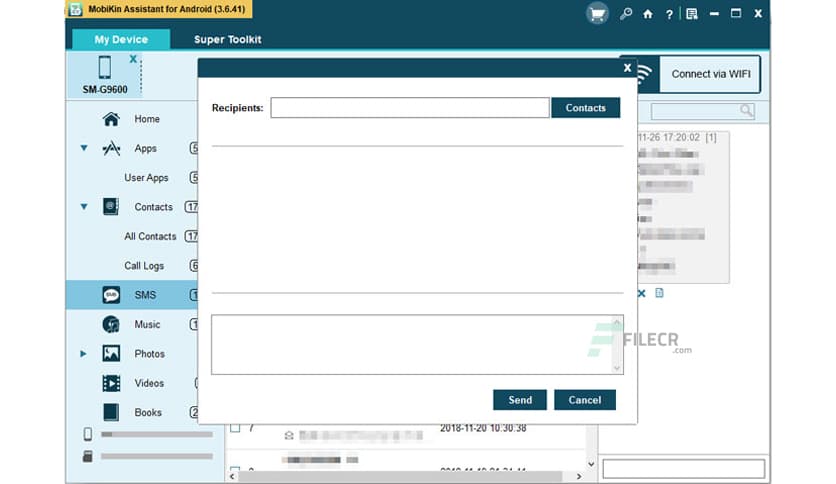Open All Contacts in sidebar
836x484 pixels.
150,236
